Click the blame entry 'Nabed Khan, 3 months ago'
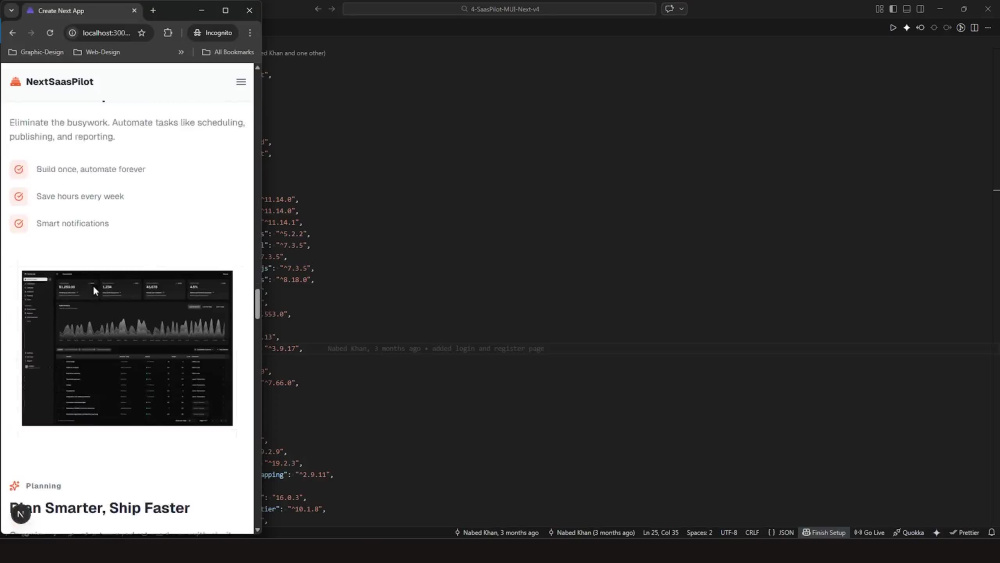Screen dimensions: 1000x563 pos(496,532)
